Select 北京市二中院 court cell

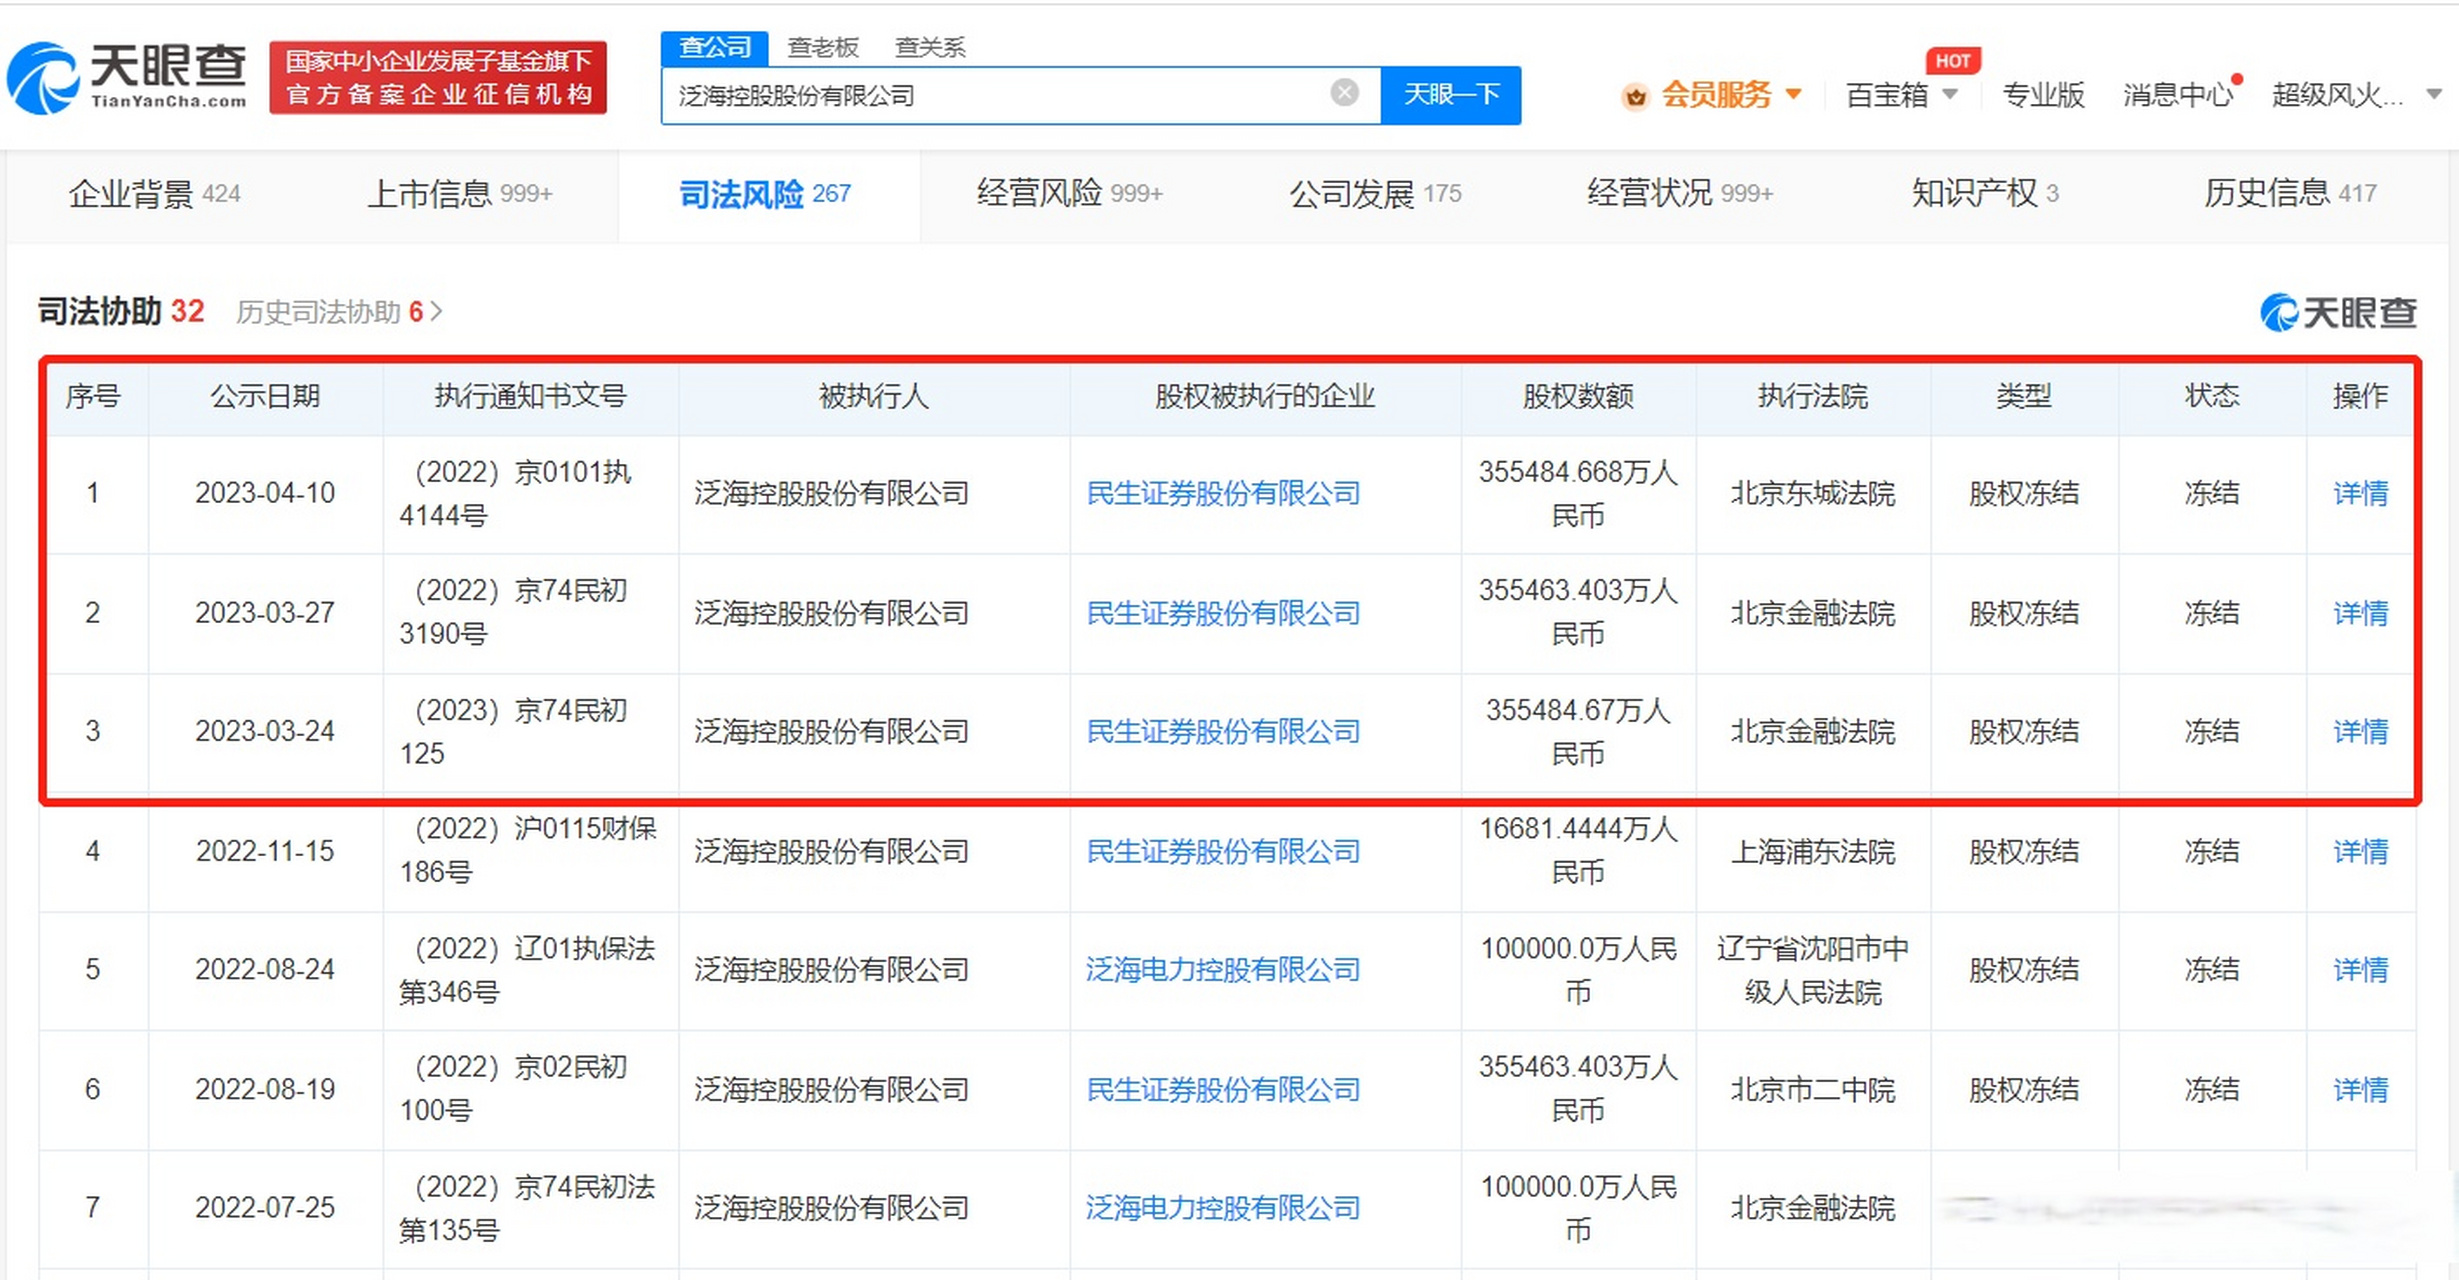click(1813, 1089)
